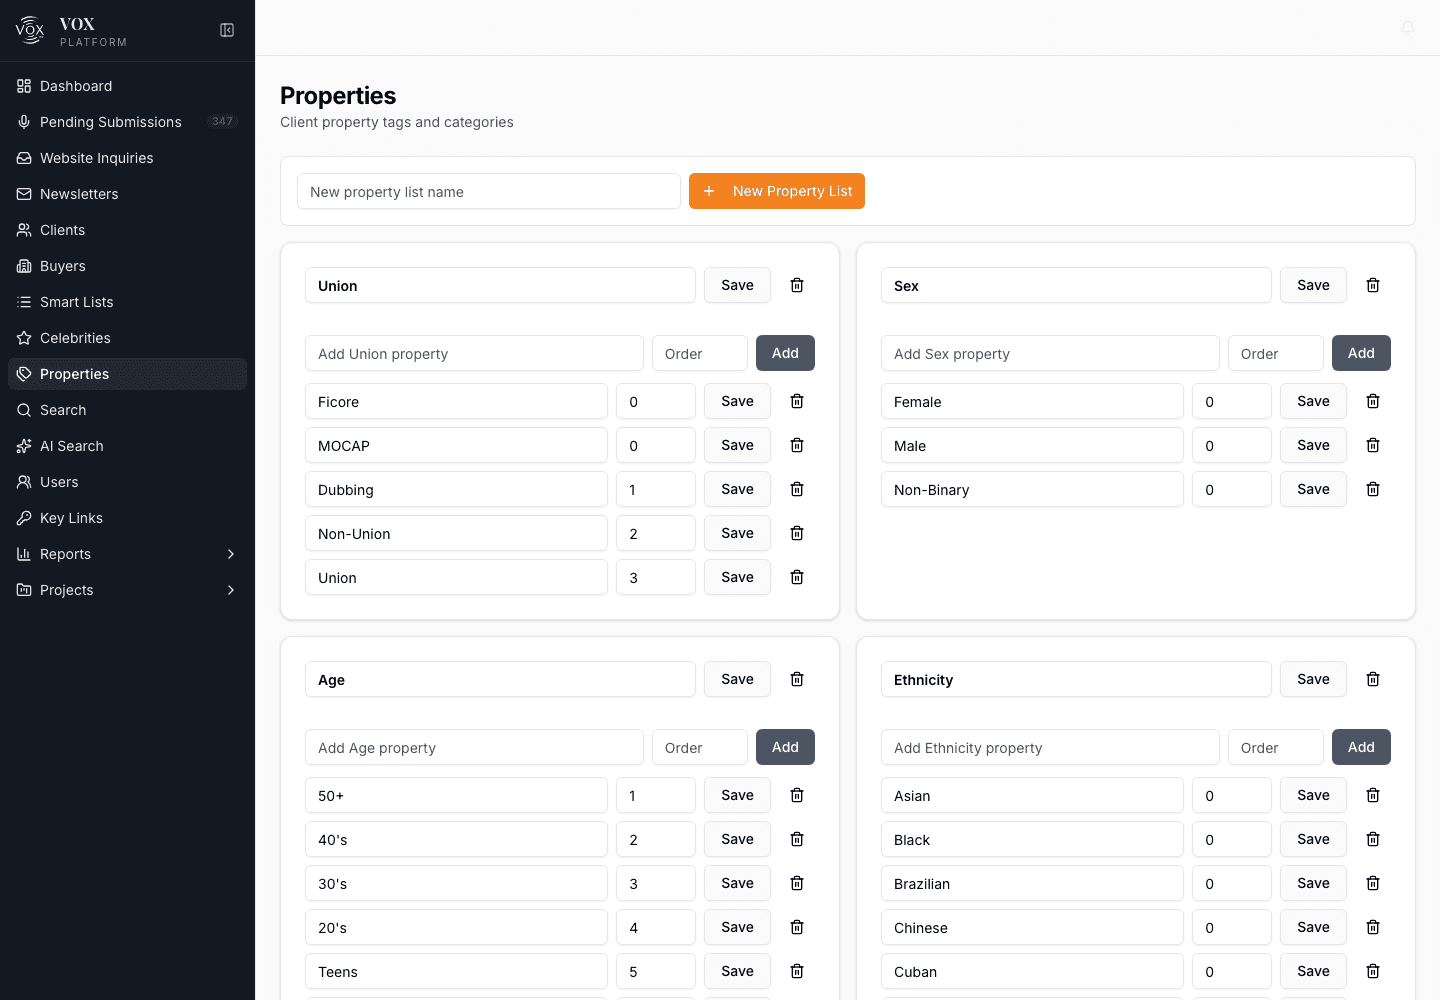Screen dimensions: 1440x1000
Task: Delete the 20's age property
Action: (x=797, y=927)
